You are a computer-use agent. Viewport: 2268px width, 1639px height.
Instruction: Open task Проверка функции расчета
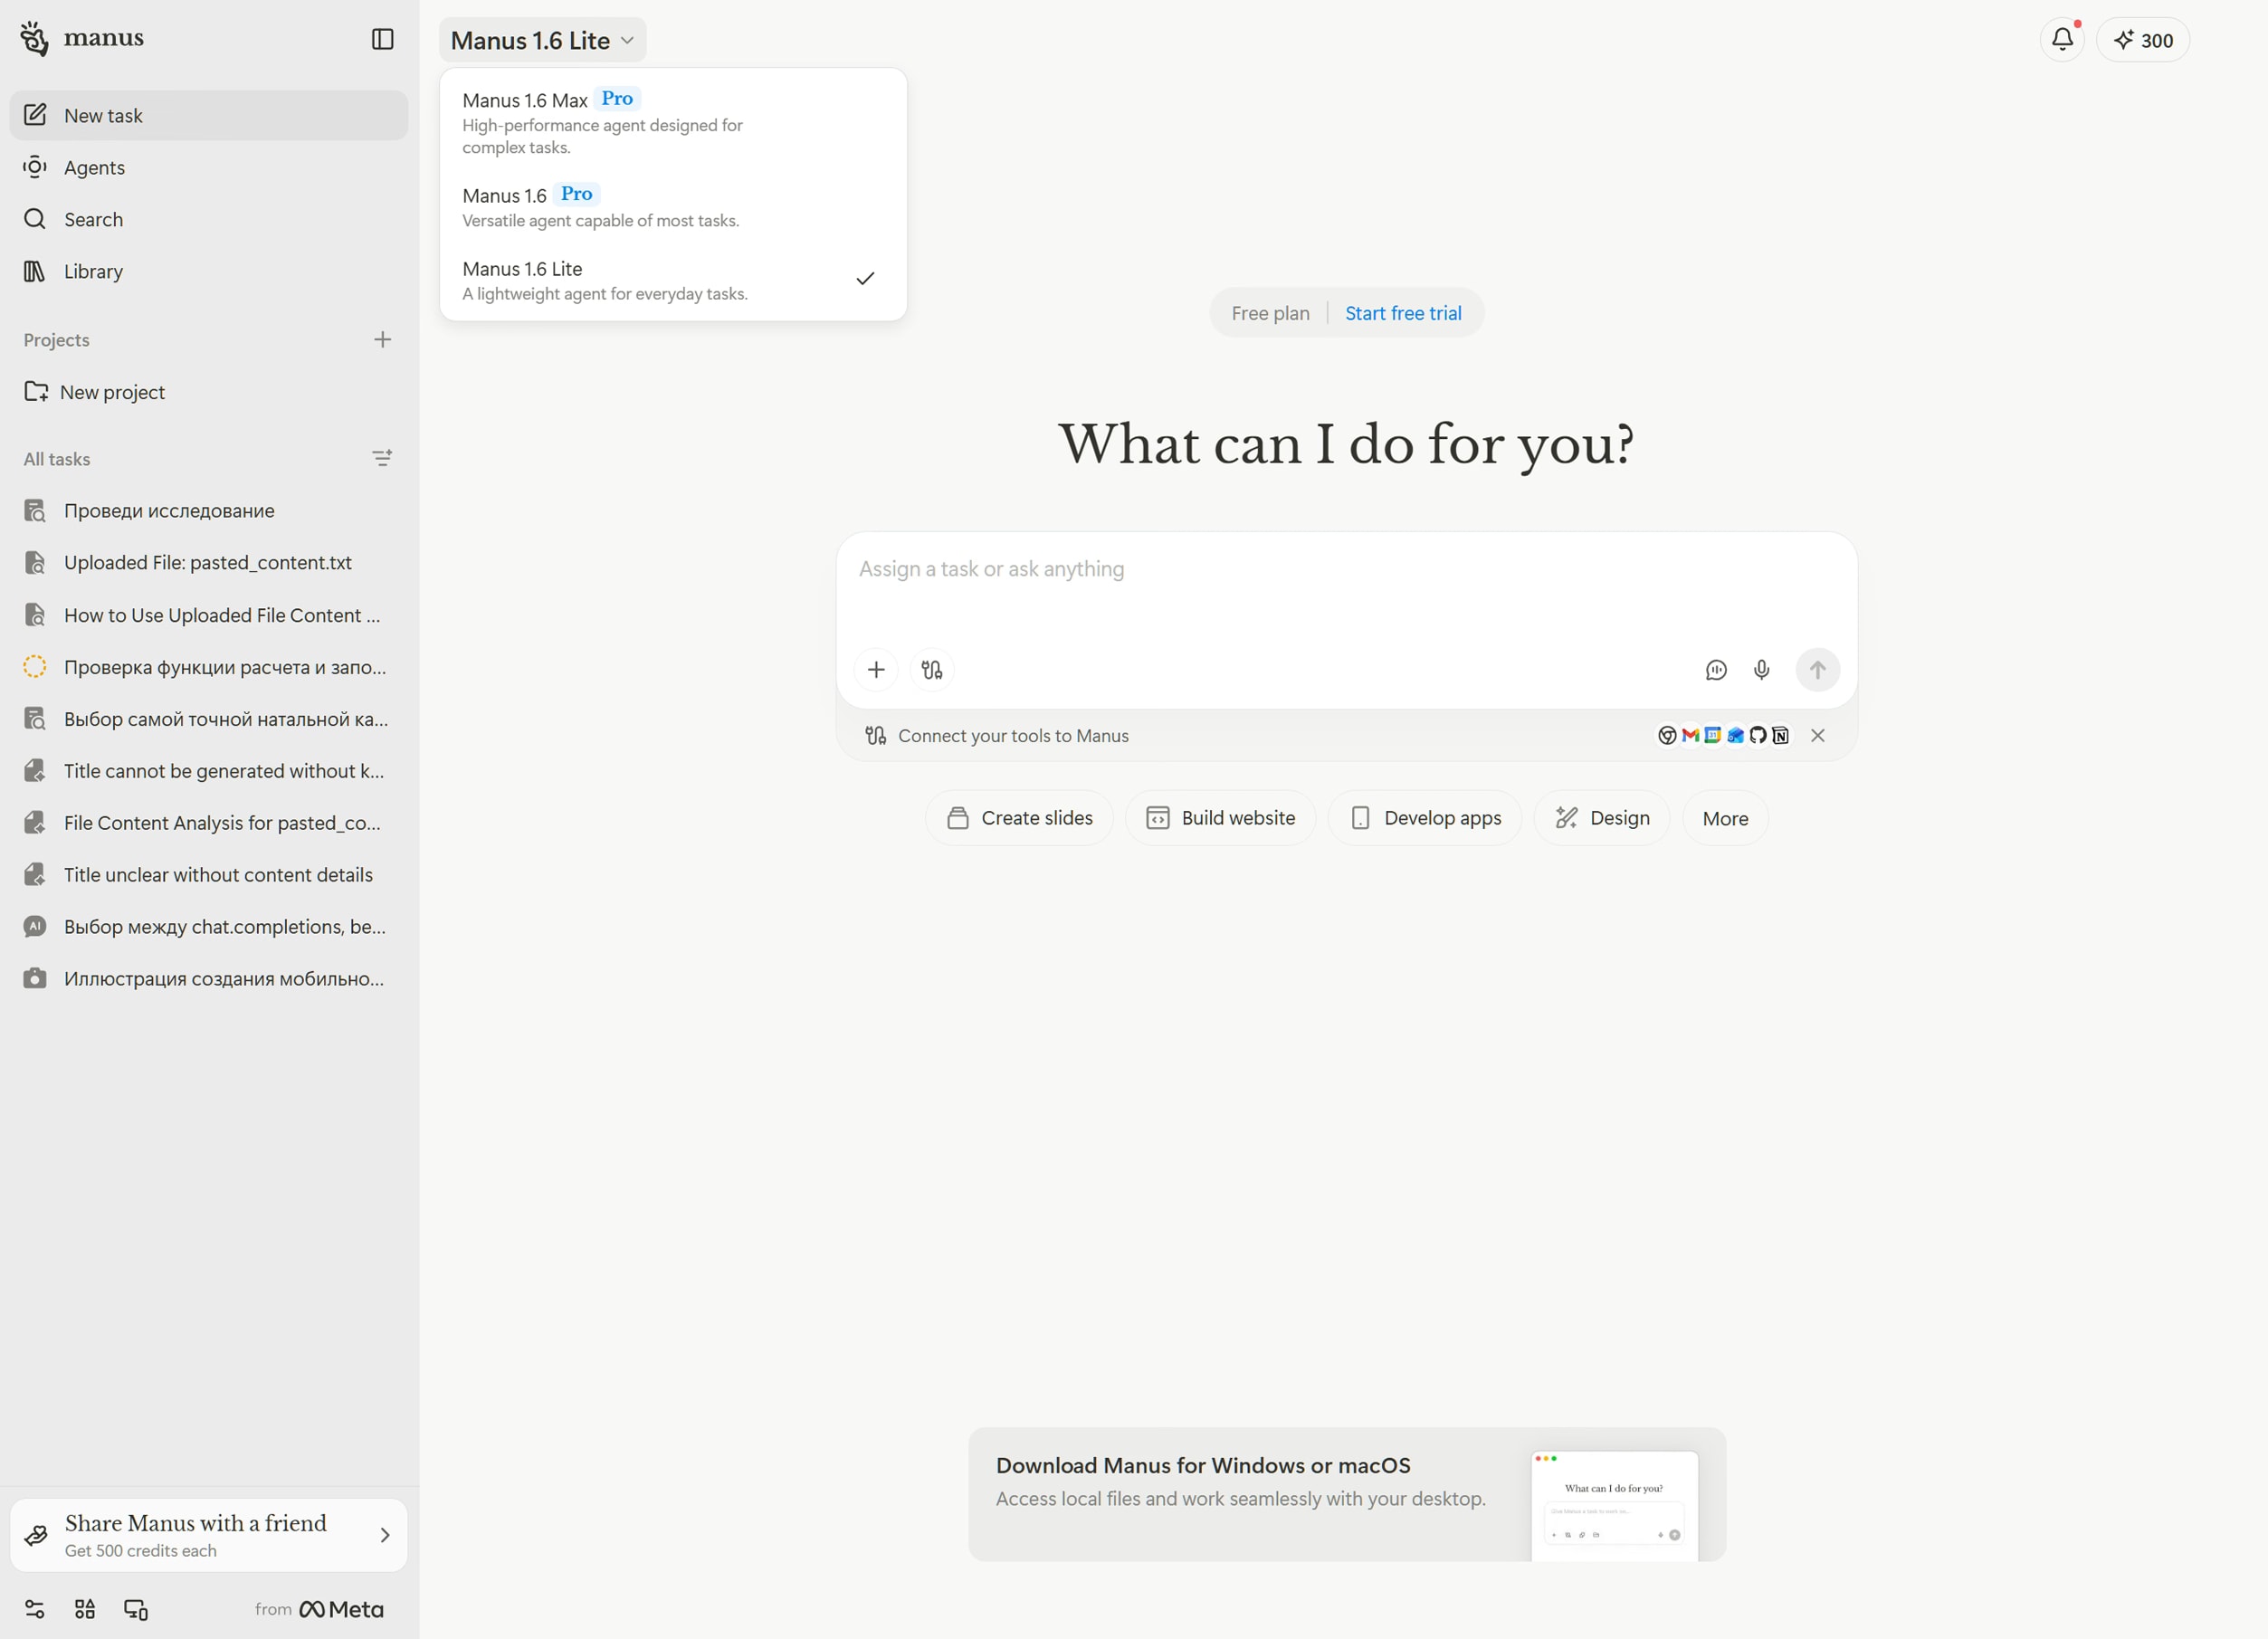209,667
